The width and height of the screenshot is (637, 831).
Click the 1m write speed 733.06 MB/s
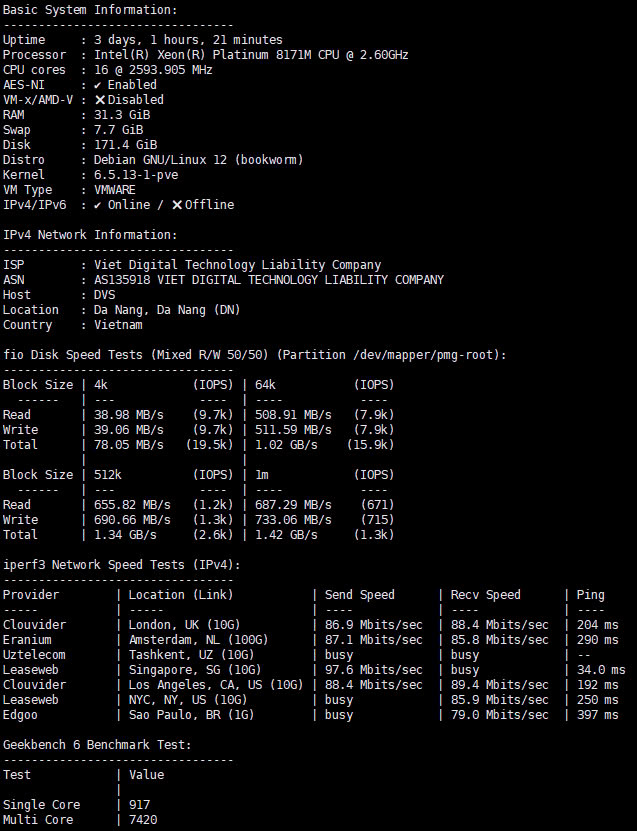291,520
